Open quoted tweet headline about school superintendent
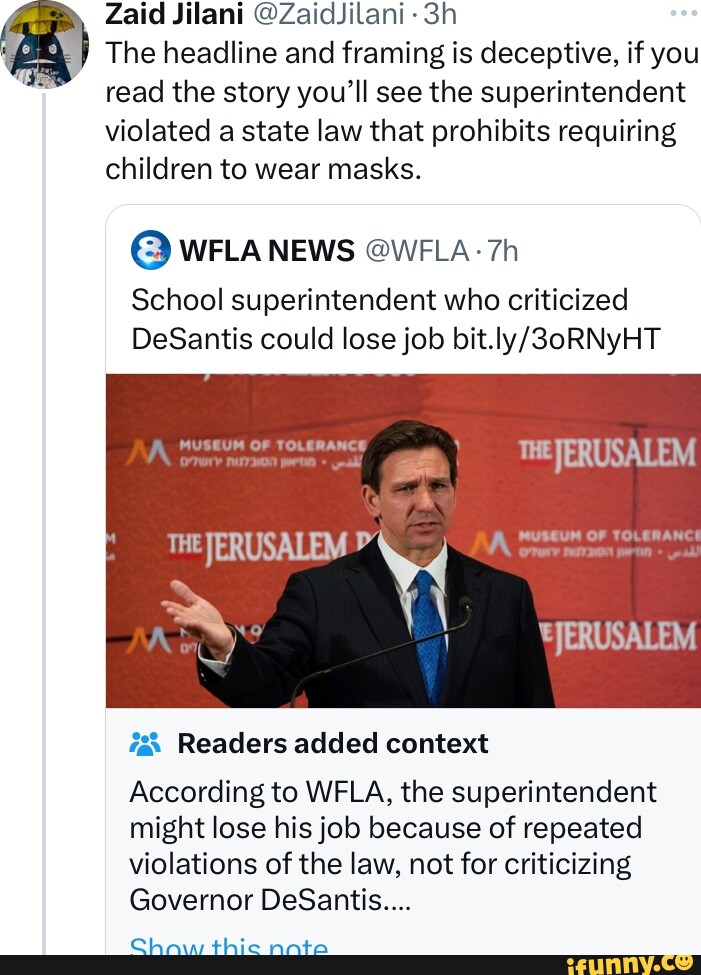Image resolution: width=701 pixels, height=975 pixels. [380, 300]
